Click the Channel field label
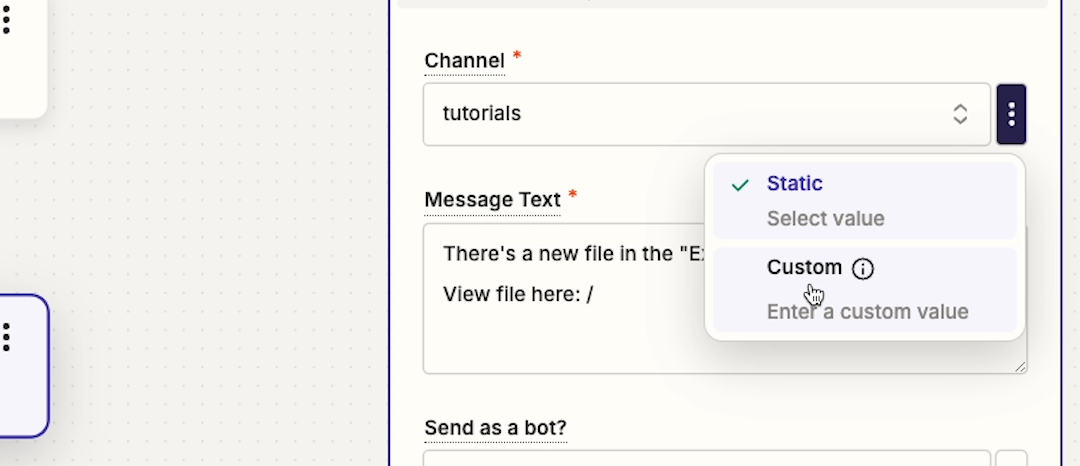The width and height of the screenshot is (1080, 466). coord(465,61)
